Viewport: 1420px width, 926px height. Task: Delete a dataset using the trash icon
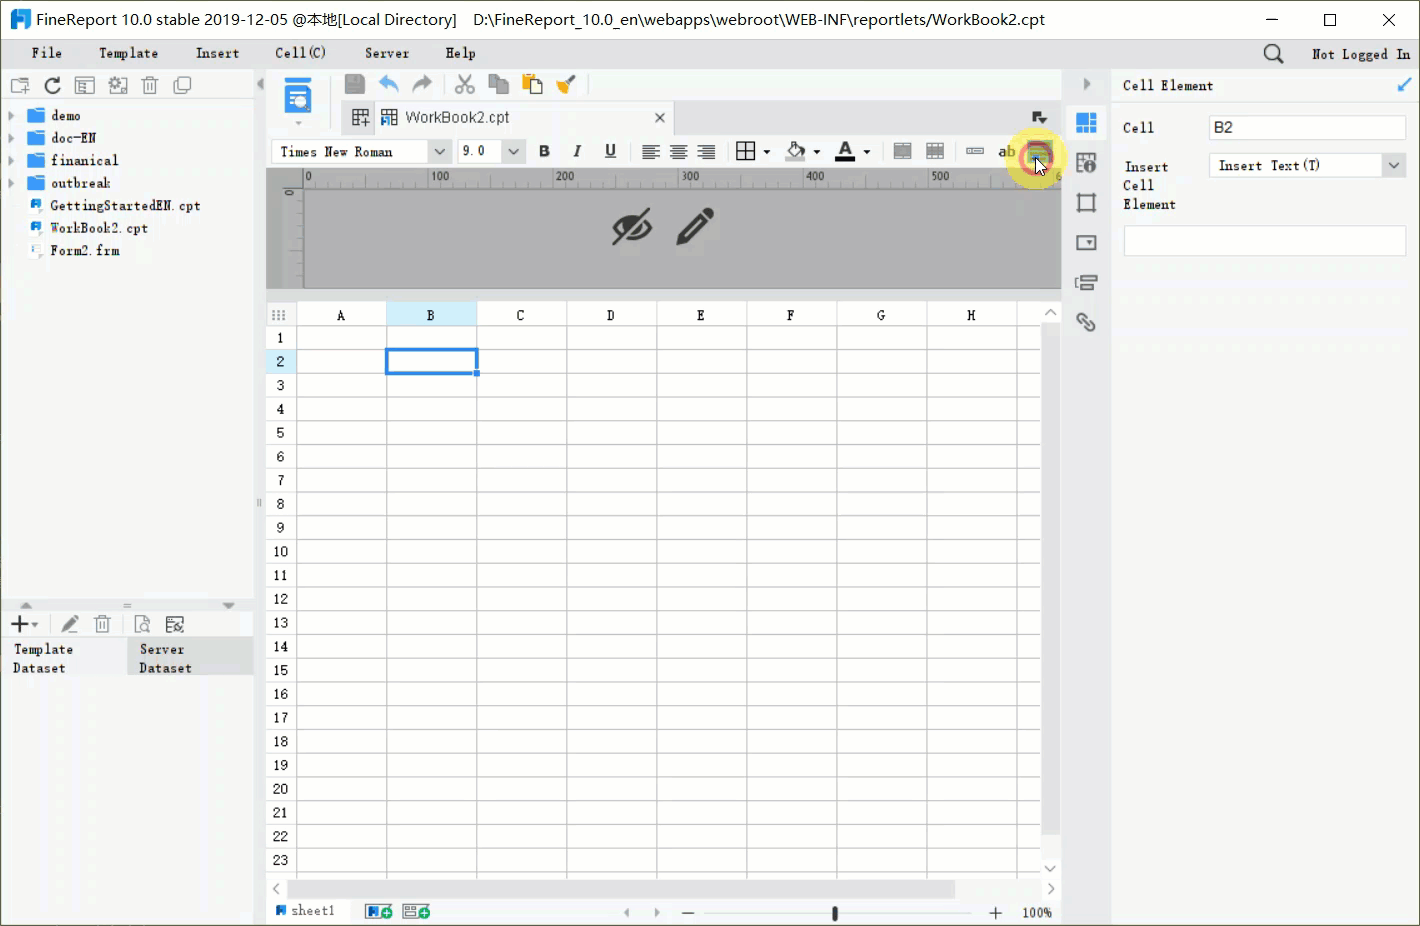[x=102, y=623]
